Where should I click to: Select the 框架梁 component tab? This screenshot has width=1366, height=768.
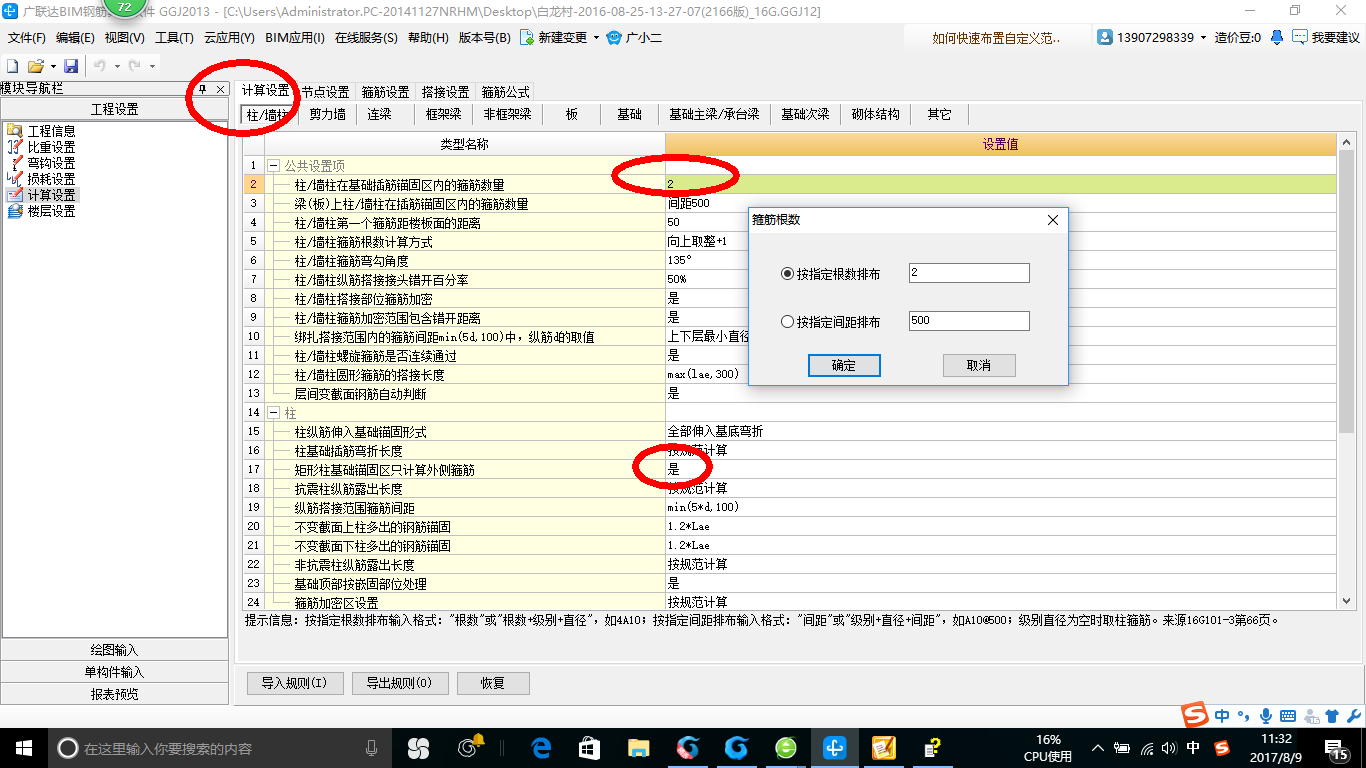(443, 115)
